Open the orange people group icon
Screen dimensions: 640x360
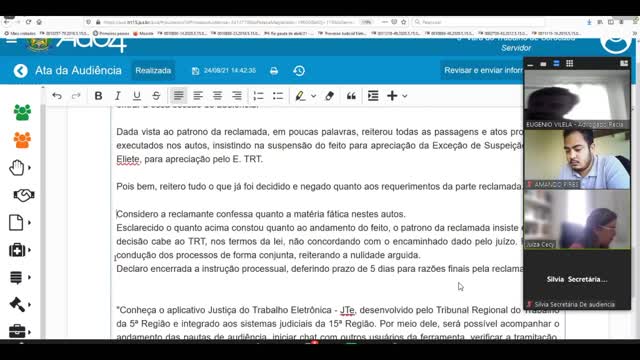tap(22, 140)
